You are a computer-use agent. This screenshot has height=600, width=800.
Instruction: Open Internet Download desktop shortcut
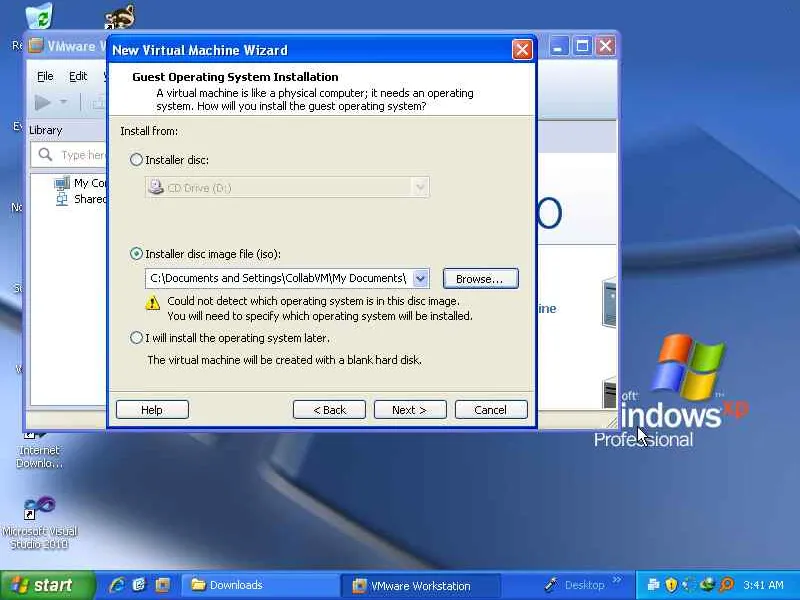(39, 450)
